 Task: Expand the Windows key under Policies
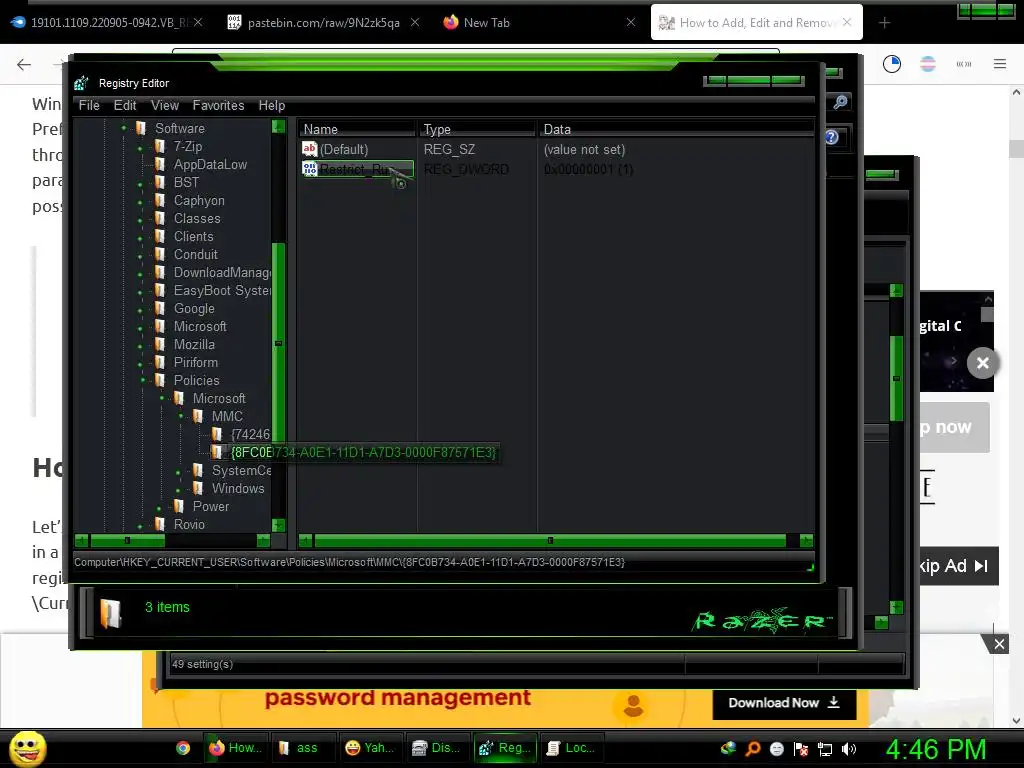click(x=178, y=489)
